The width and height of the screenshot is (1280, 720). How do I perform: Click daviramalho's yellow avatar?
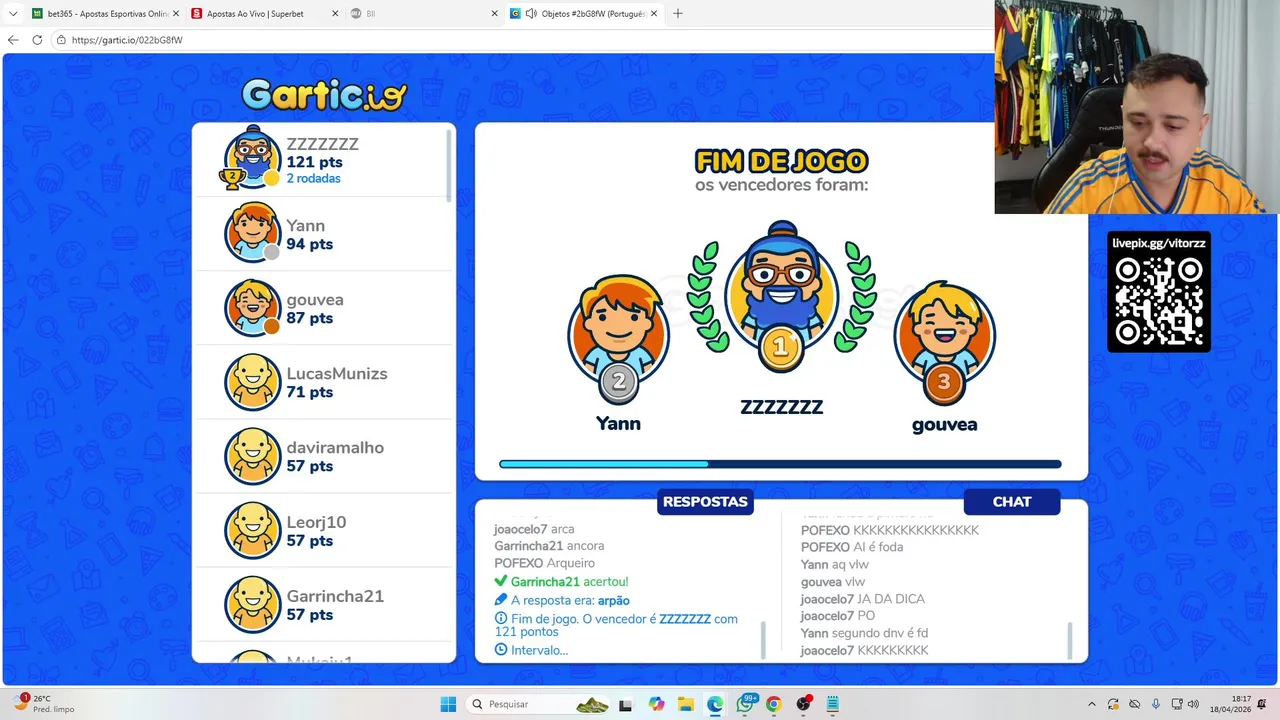(252, 455)
